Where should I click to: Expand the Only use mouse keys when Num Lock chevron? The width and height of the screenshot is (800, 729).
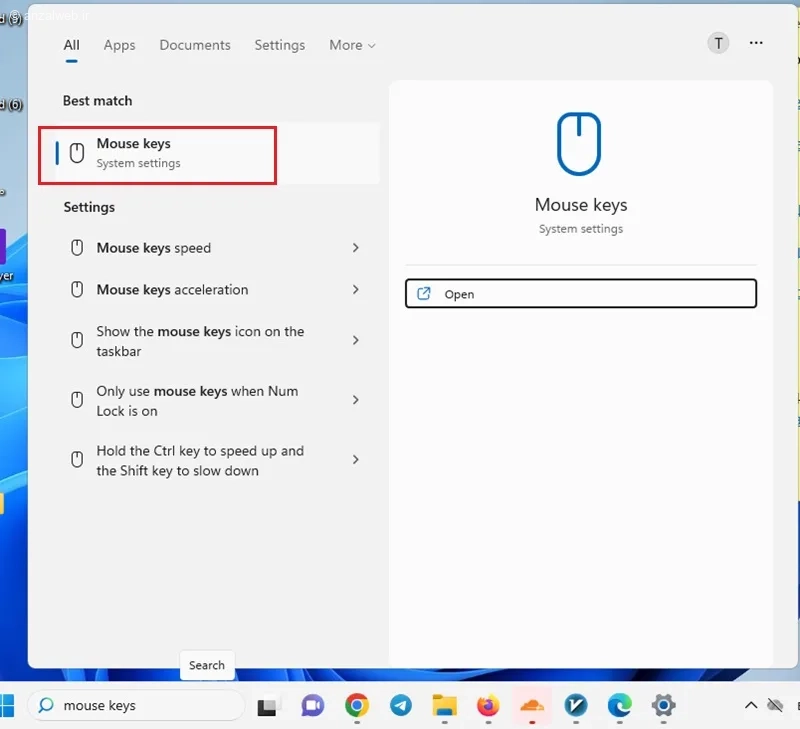(x=355, y=400)
